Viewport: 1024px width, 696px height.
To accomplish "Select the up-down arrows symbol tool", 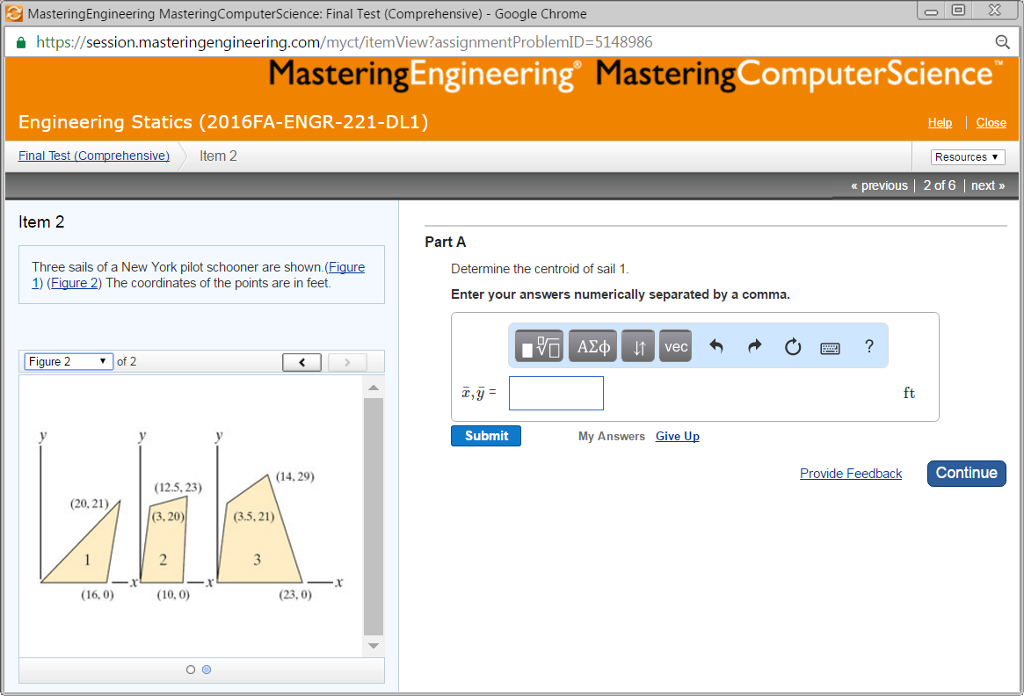I will [x=638, y=345].
